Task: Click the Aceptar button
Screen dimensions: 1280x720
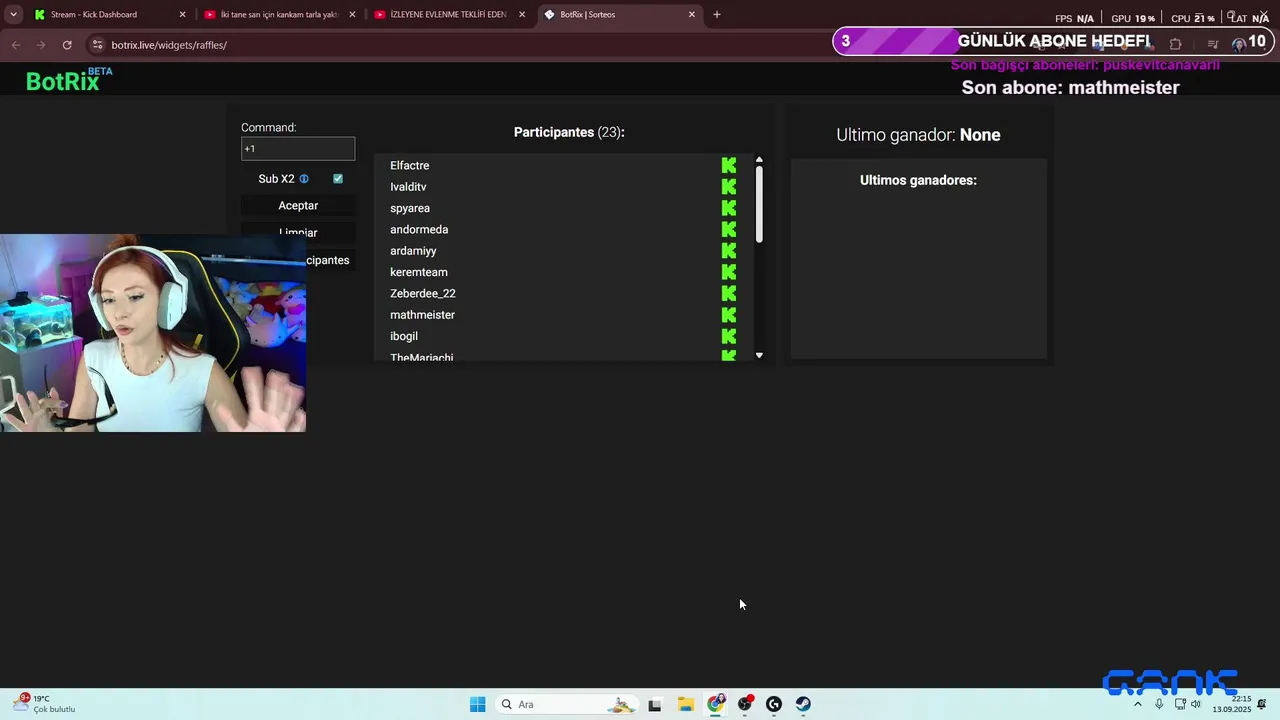Action: [x=298, y=205]
